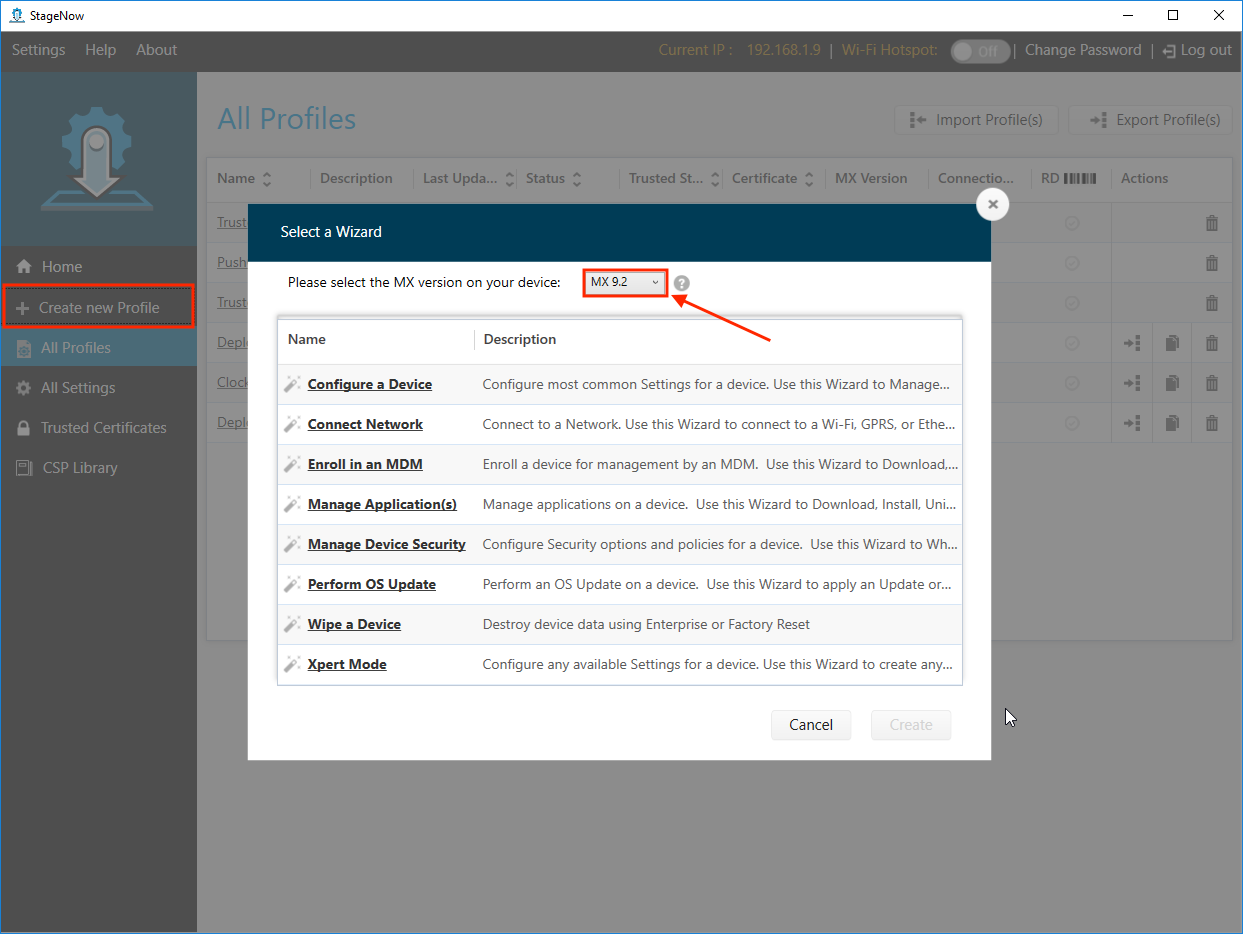The image size is (1243, 934).
Task: Select the Configure a Device wizard
Action: [x=369, y=384]
